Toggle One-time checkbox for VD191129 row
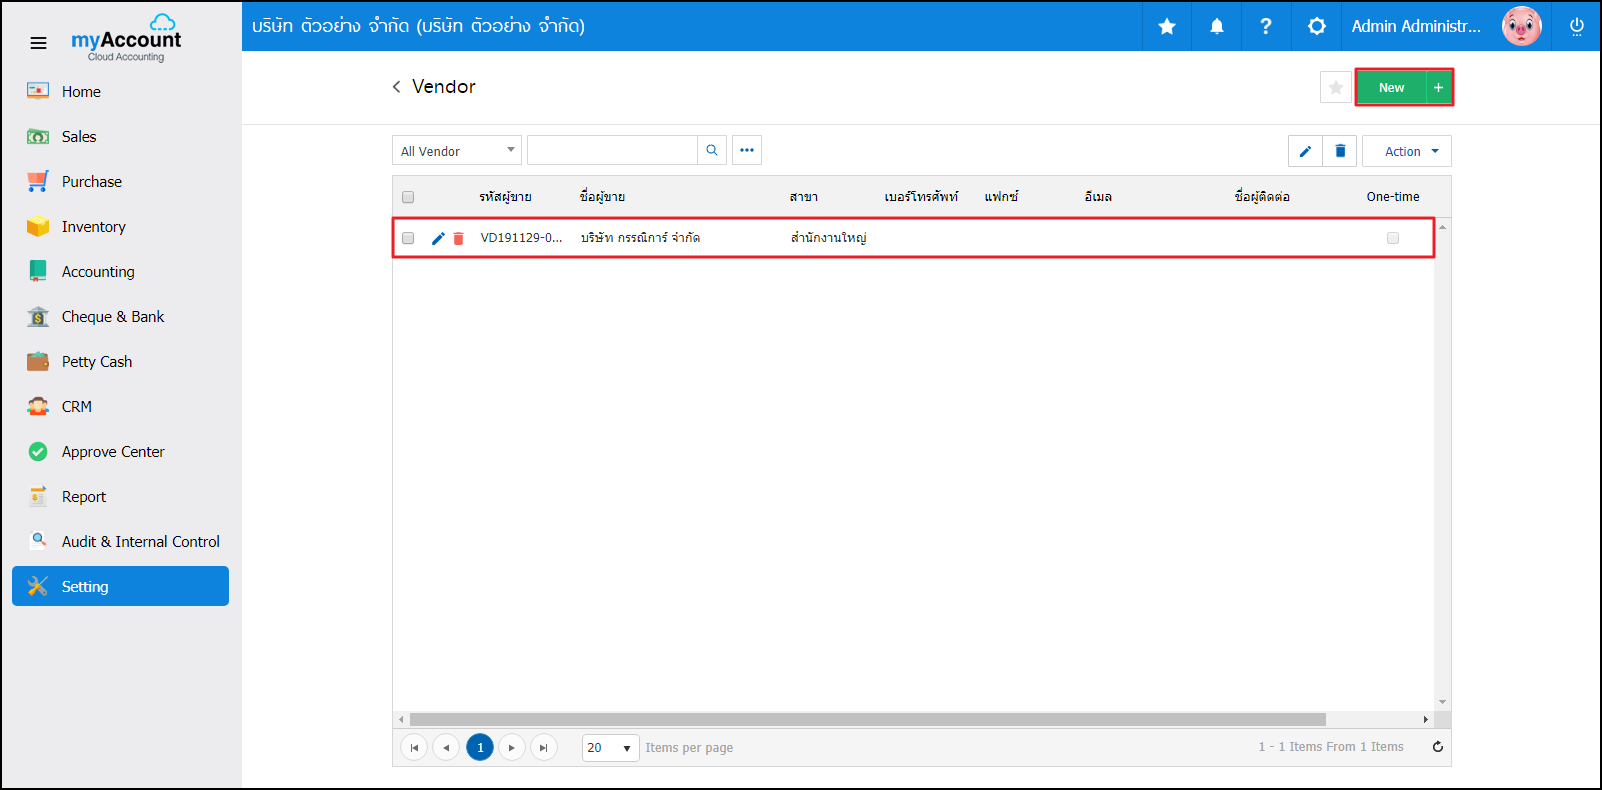Screen dimensions: 1602x790 point(1393,238)
